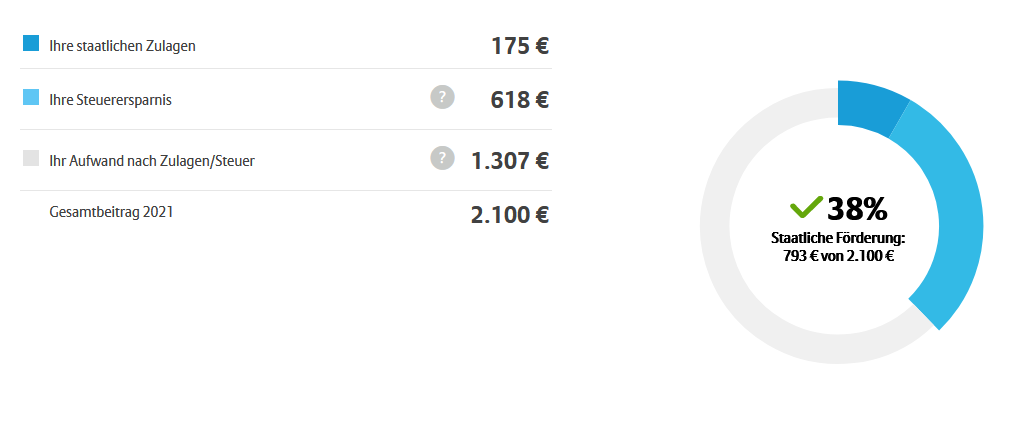Image resolution: width=1026 pixels, height=423 pixels.
Task: Click the question mark beside Steuerersparnis
Action: [x=442, y=97]
